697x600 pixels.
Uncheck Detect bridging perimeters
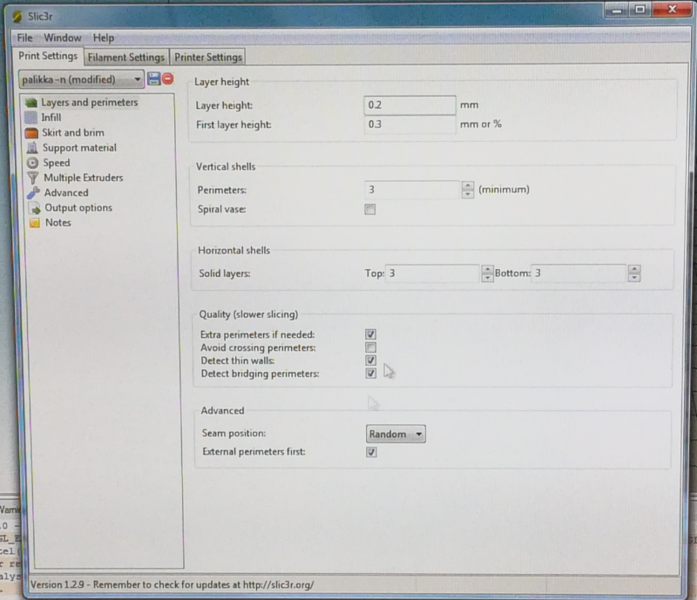click(371, 373)
